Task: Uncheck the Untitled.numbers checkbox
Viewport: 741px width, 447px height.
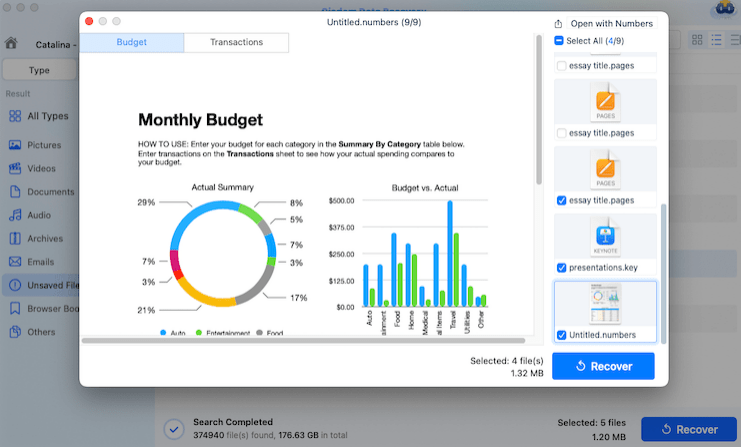Action: (x=561, y=334)
